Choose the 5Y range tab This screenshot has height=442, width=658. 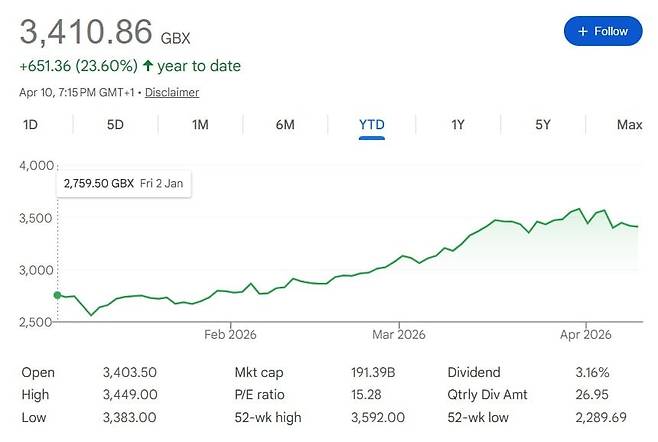pos(543,125)
